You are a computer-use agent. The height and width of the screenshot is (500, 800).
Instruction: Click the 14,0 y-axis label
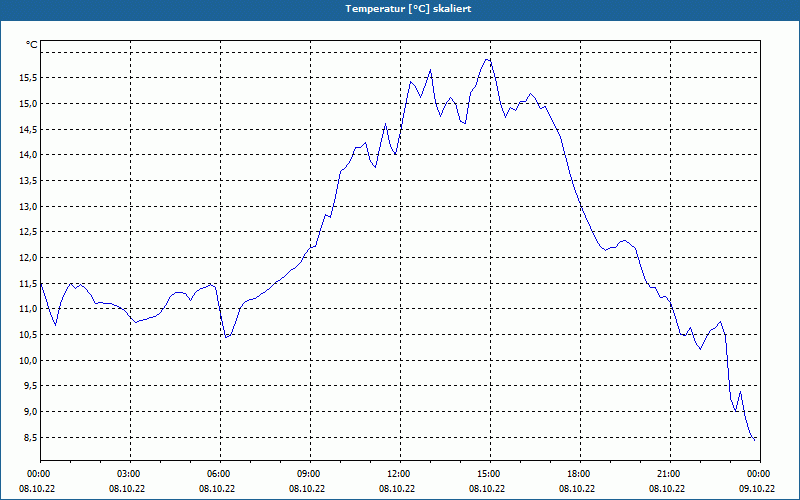click(28, 155)
